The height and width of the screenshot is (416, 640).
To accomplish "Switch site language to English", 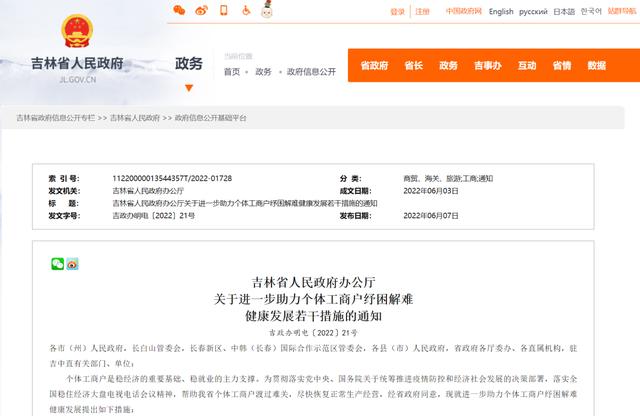I will (x=501, y=11).
